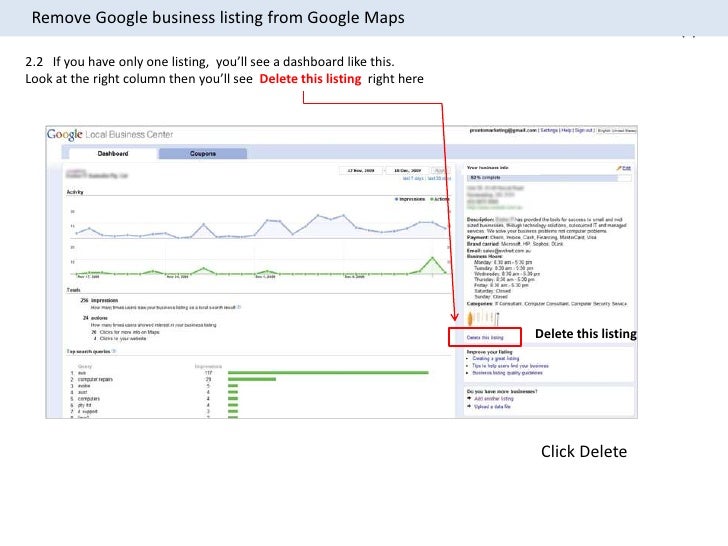This screenshot has width=728, height=546.
Task: Click the Google logo
Action: click(65, 135)
